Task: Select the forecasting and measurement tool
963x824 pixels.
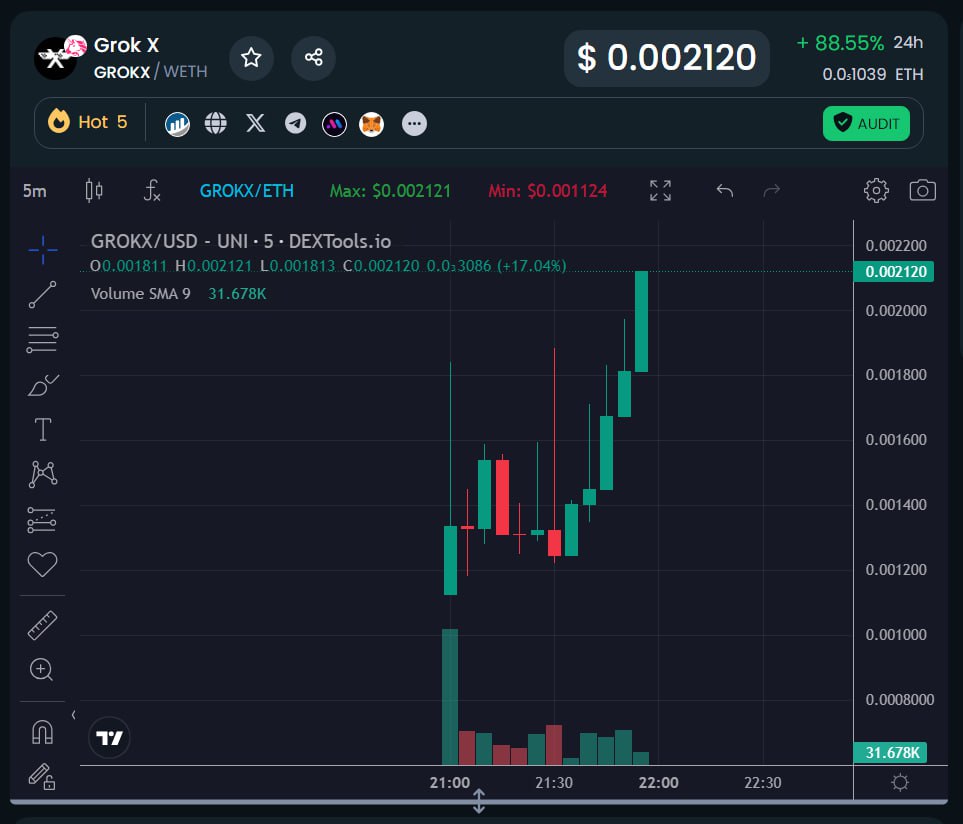Action: [42, 520]
